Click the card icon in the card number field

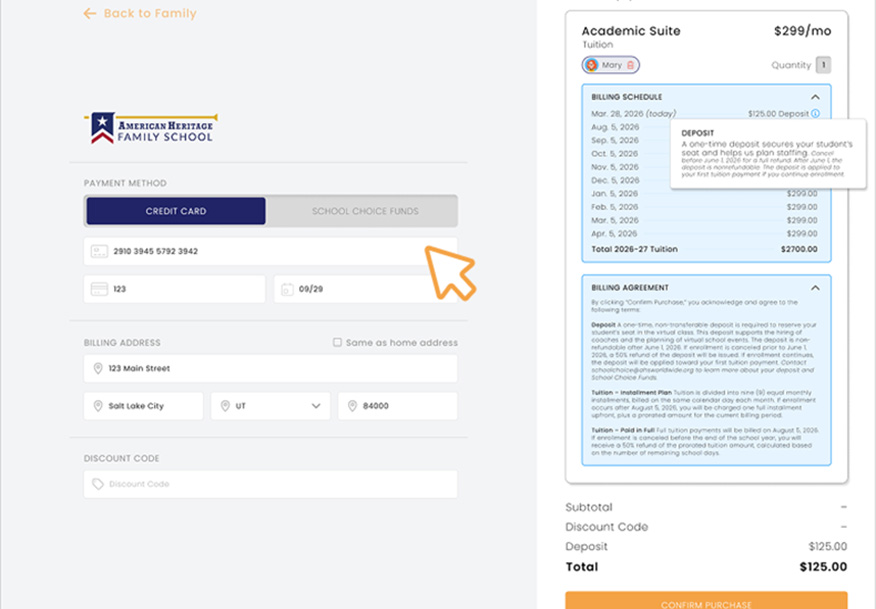click(x=99, y=252)
